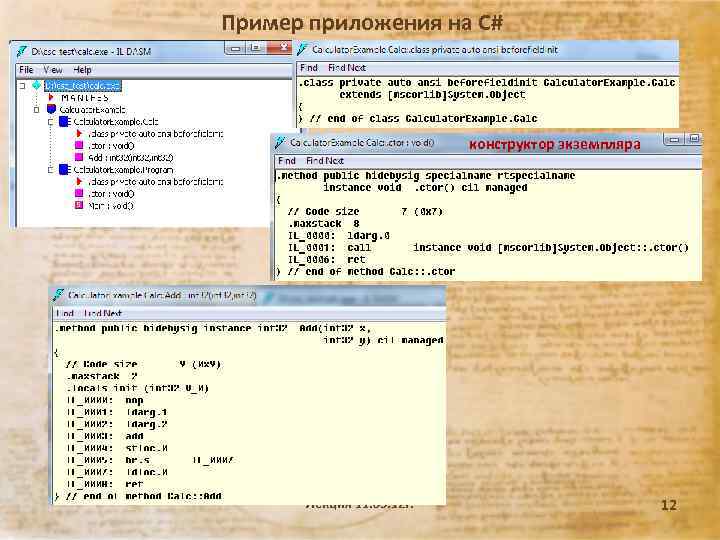Click Find Next in the Calc class window

pyautogui.click(x=347, y=68)
